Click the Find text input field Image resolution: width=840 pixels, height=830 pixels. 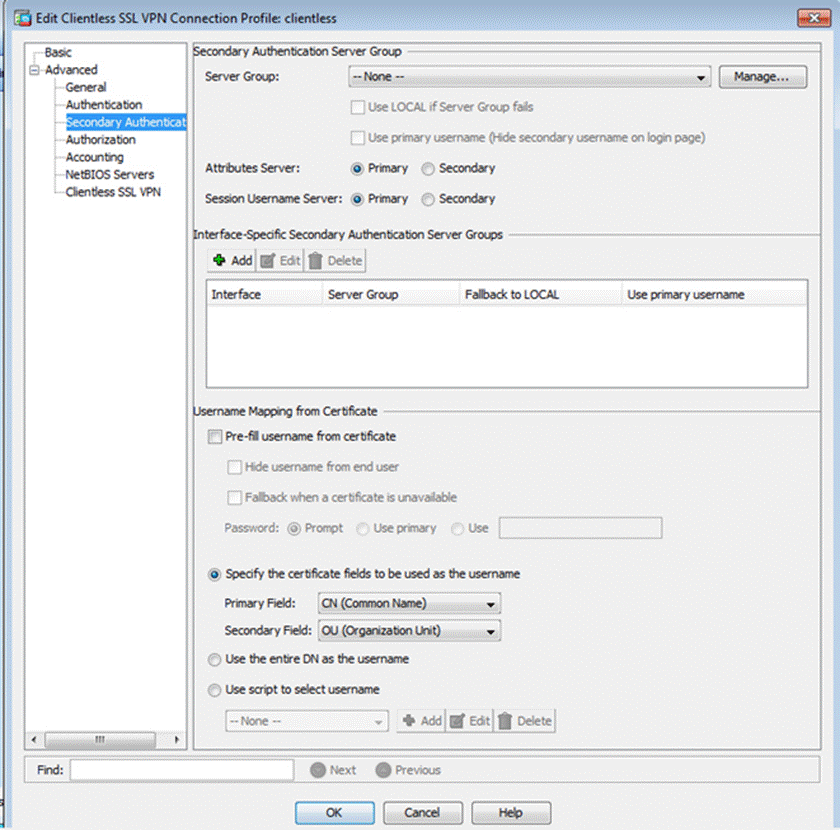181,770
